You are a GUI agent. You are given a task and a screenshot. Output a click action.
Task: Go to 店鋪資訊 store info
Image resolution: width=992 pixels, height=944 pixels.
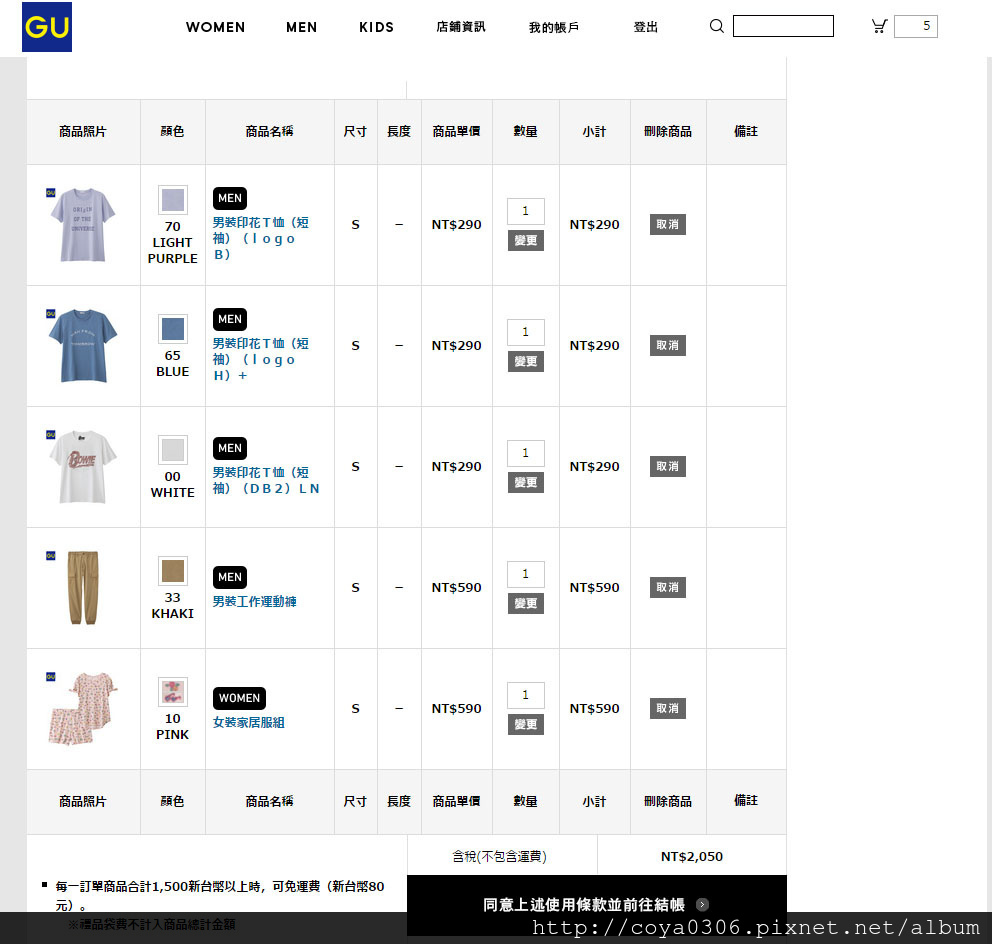(x=461, y=27)
